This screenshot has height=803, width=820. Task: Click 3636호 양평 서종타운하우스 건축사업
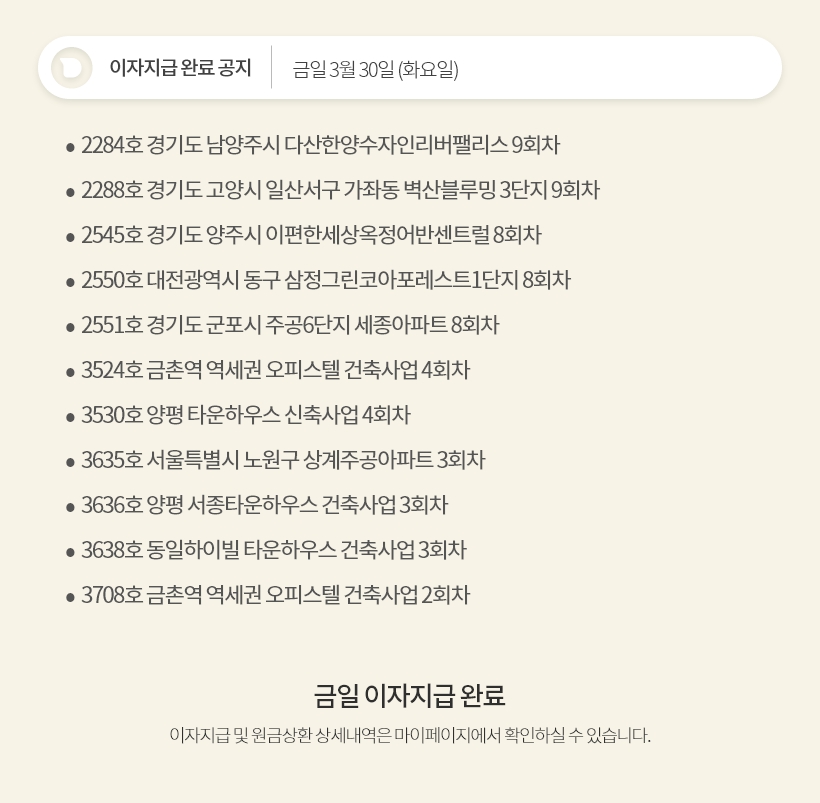(264, 505)
